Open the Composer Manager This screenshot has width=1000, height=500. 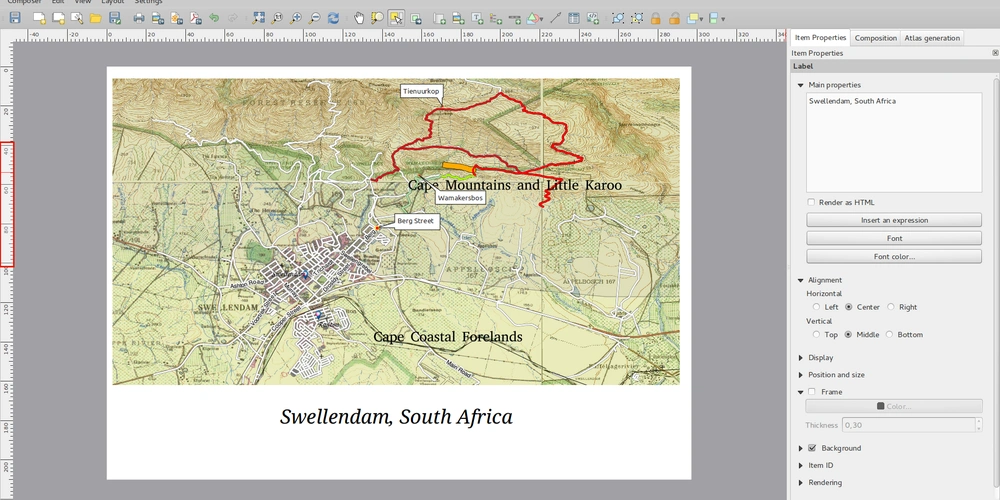[77, 18]
